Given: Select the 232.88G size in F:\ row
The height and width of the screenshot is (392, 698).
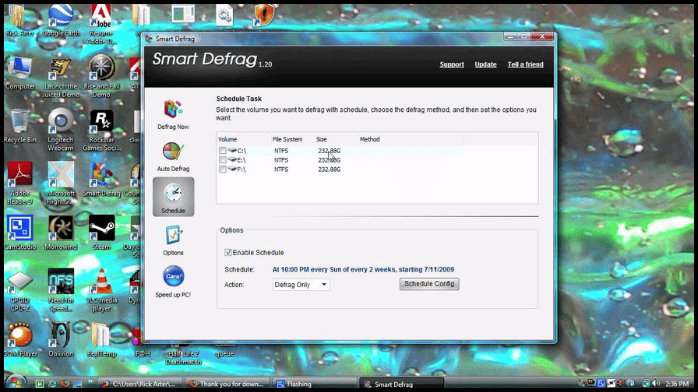Looking at the screenshot, I should coord(329,170).
